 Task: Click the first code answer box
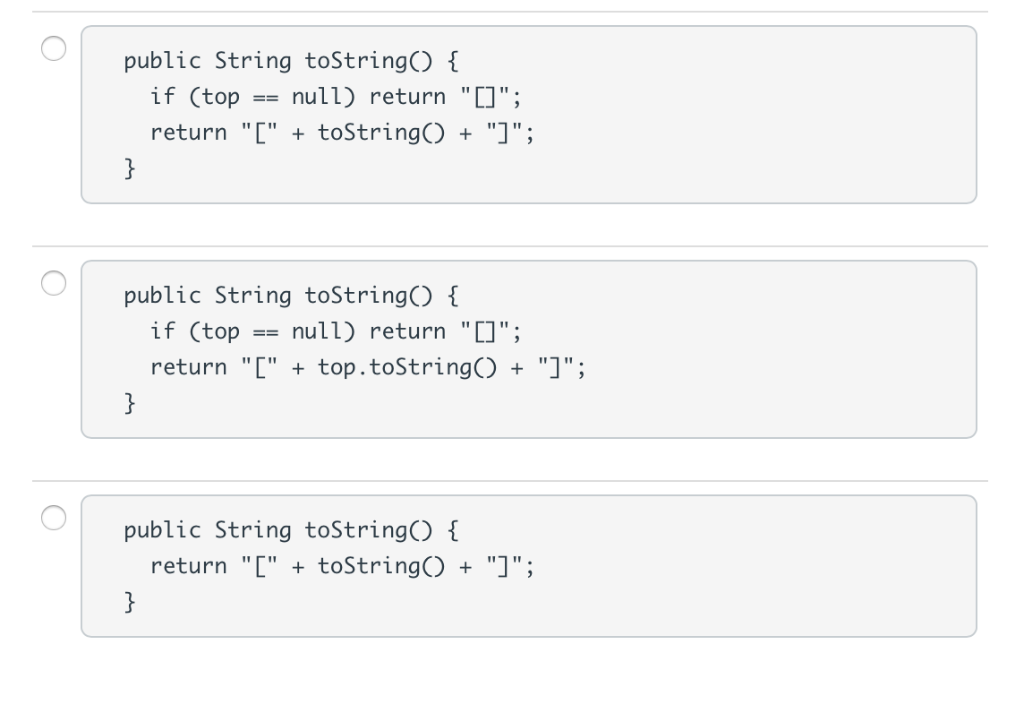pyautogui.click(x=530, y=114)
